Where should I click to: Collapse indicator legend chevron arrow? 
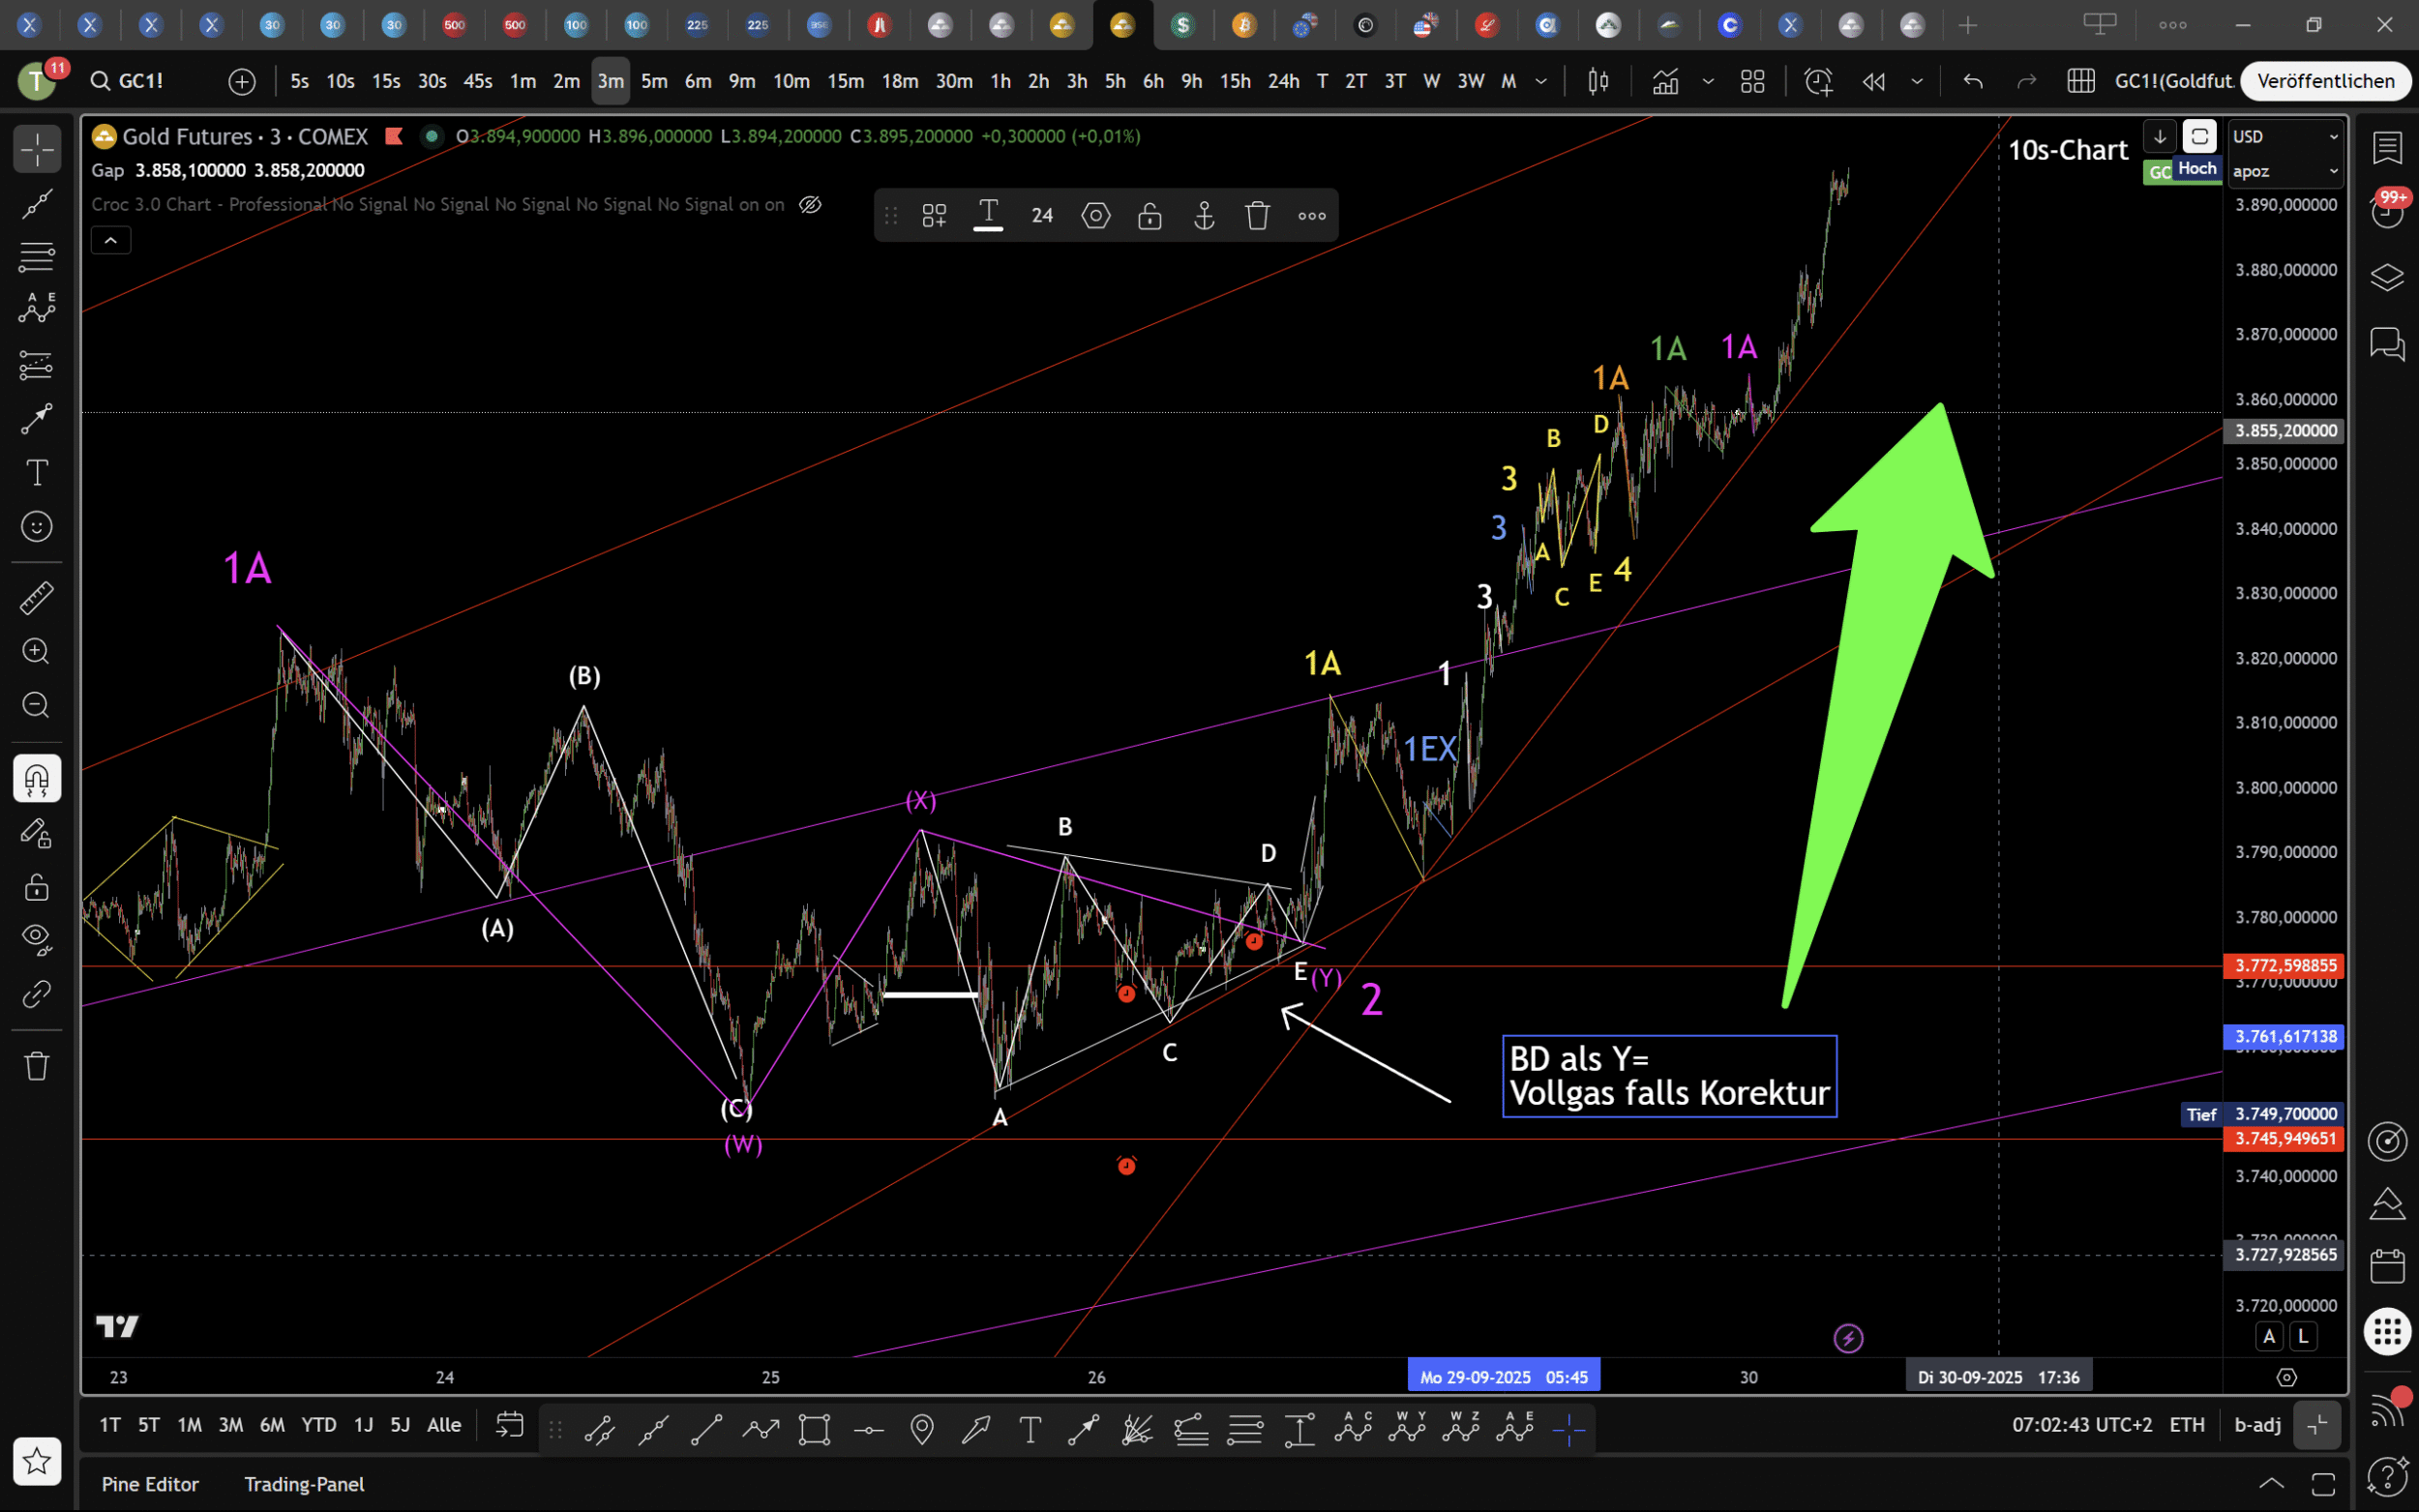(110, 240)
